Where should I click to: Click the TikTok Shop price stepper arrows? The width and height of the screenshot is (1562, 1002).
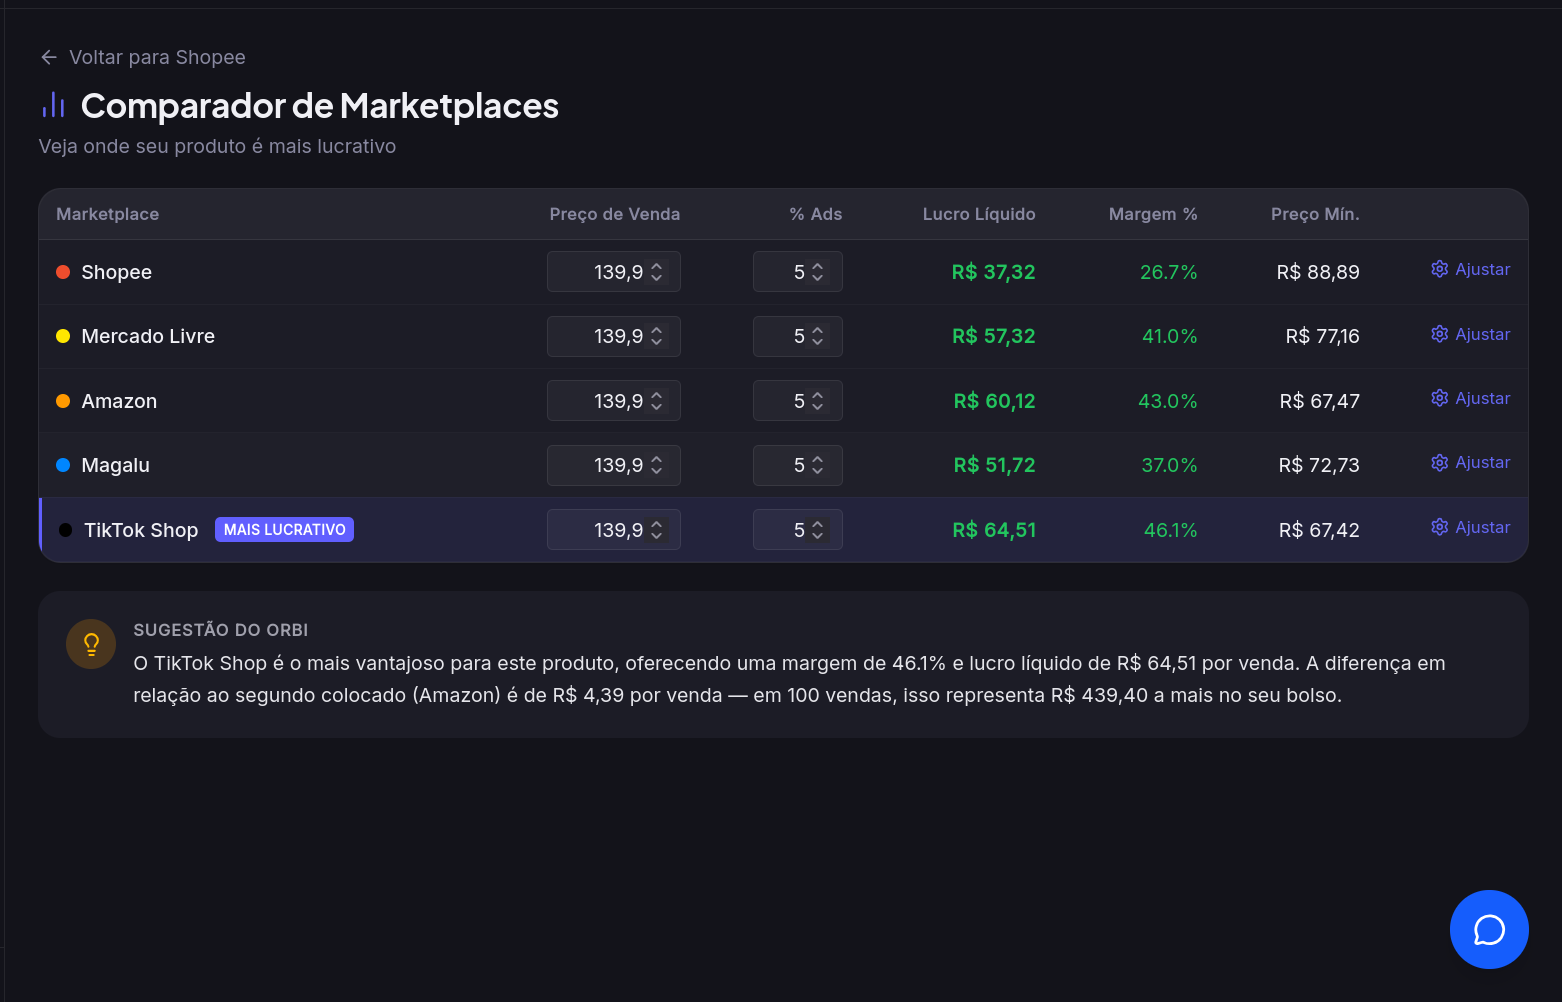tap(657, 530)
